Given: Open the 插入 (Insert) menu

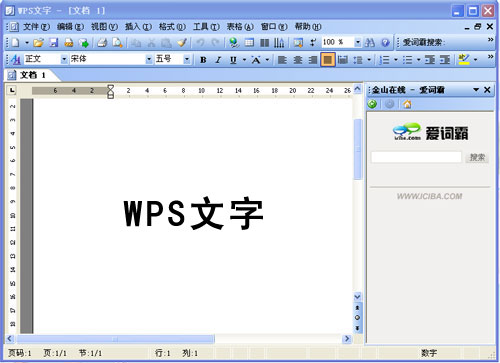Looking at the screenshot, I should (138, 26).
